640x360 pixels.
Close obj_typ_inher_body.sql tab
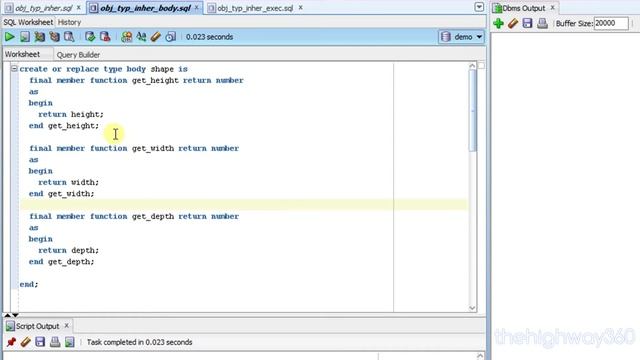196,7
